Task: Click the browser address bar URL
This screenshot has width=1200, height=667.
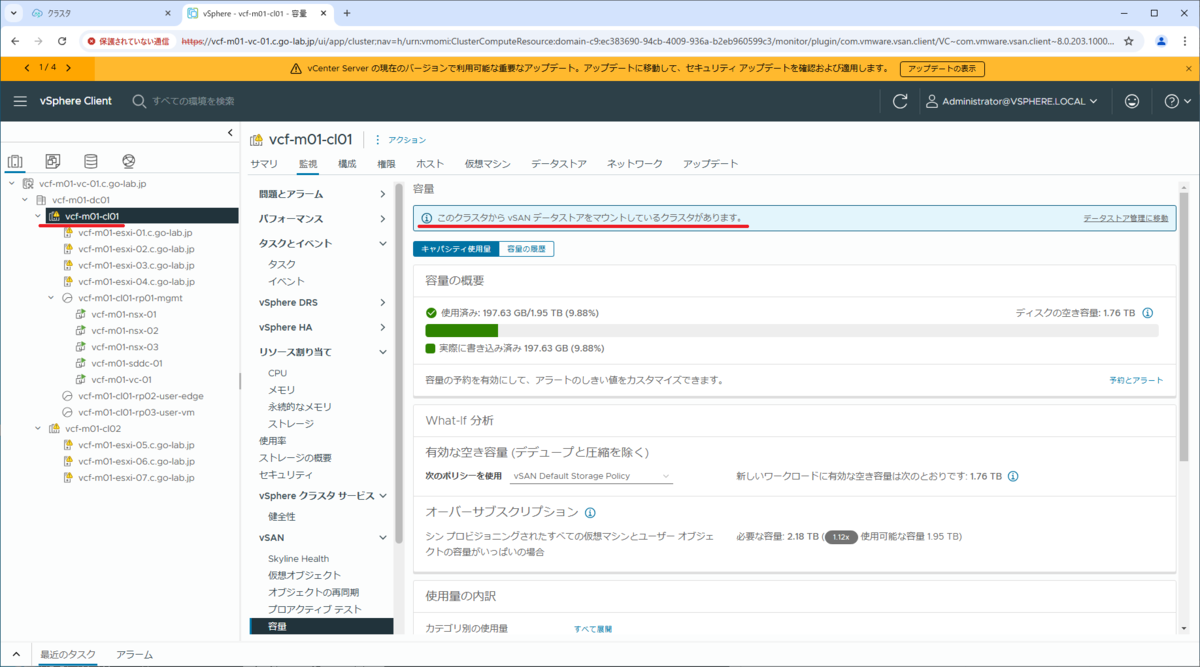Action: tap(648, 41)
